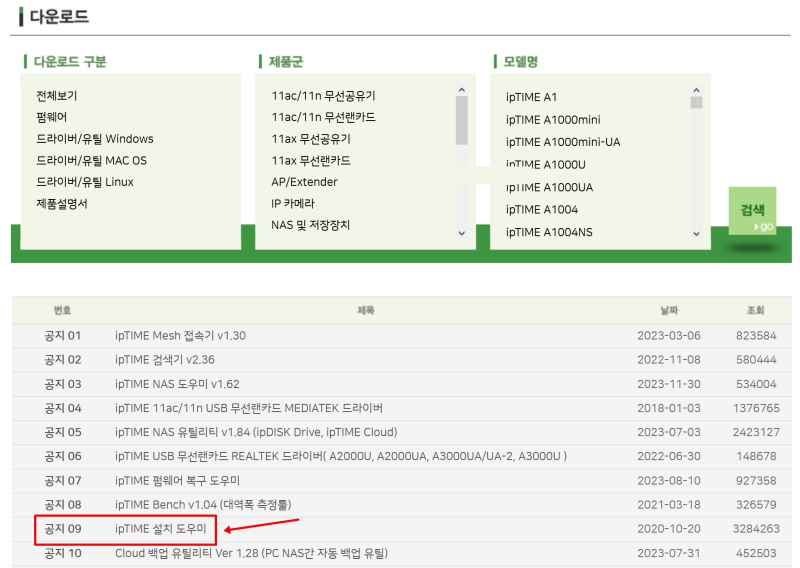Click the 제품군 list scrollbar thumb

(462, 120)
